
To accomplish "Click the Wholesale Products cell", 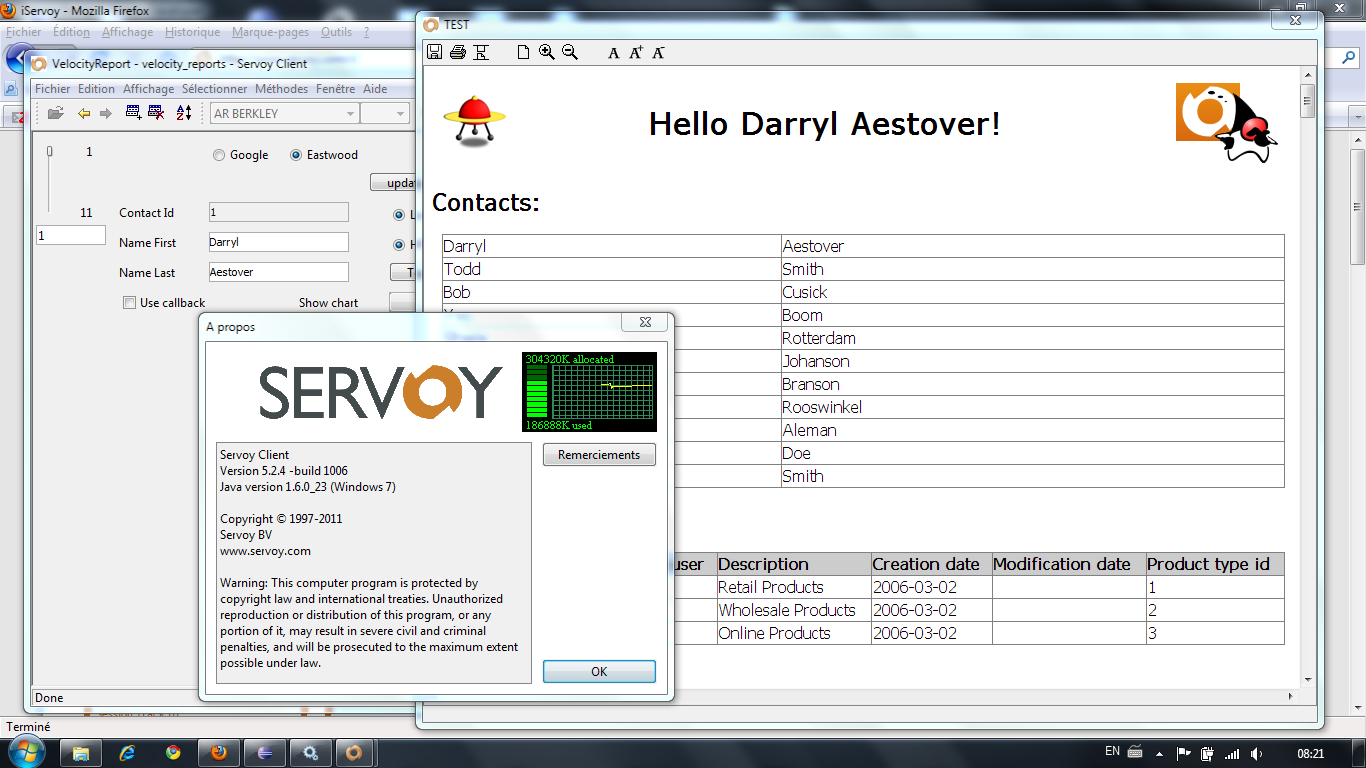I will (x=793, y=610).
